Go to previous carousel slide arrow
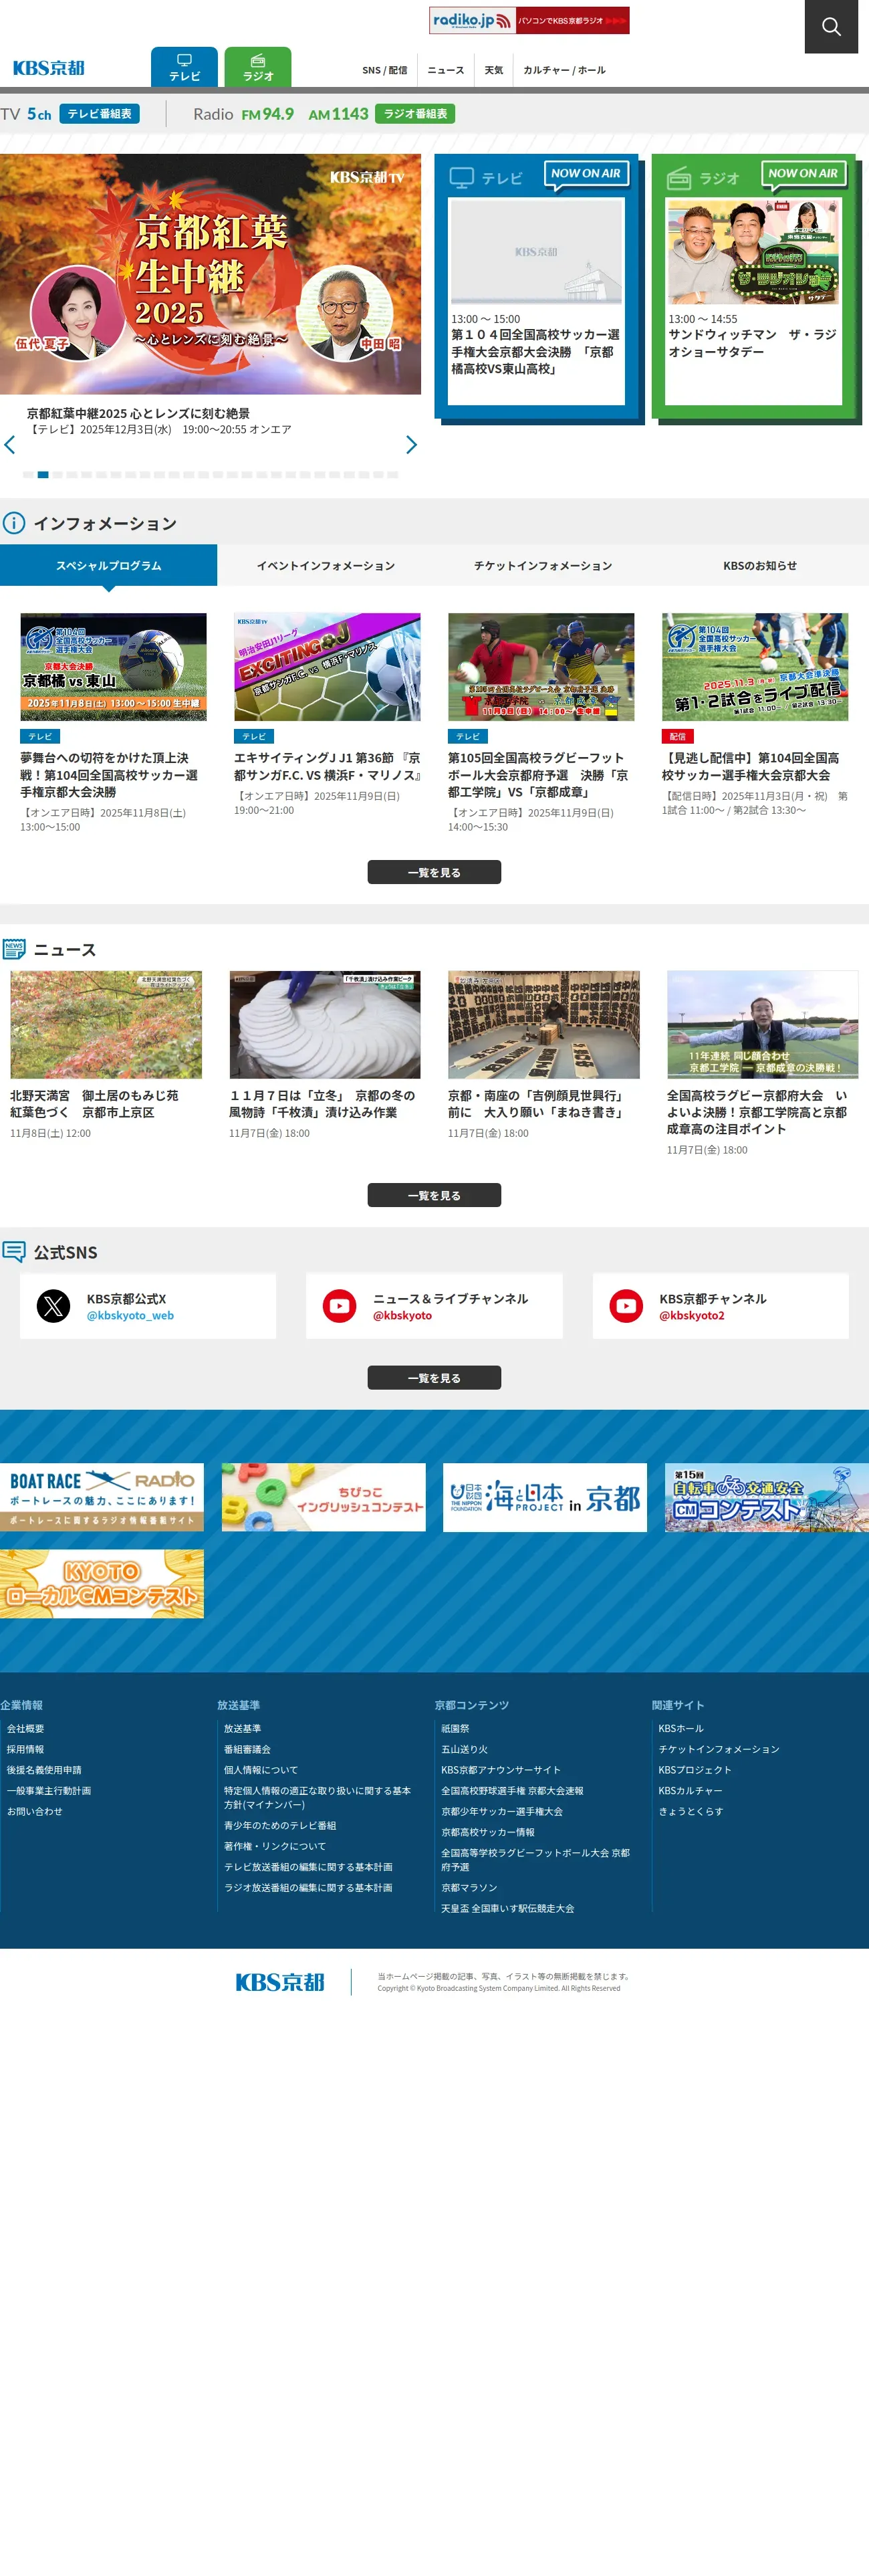 [x=10, y=445]
